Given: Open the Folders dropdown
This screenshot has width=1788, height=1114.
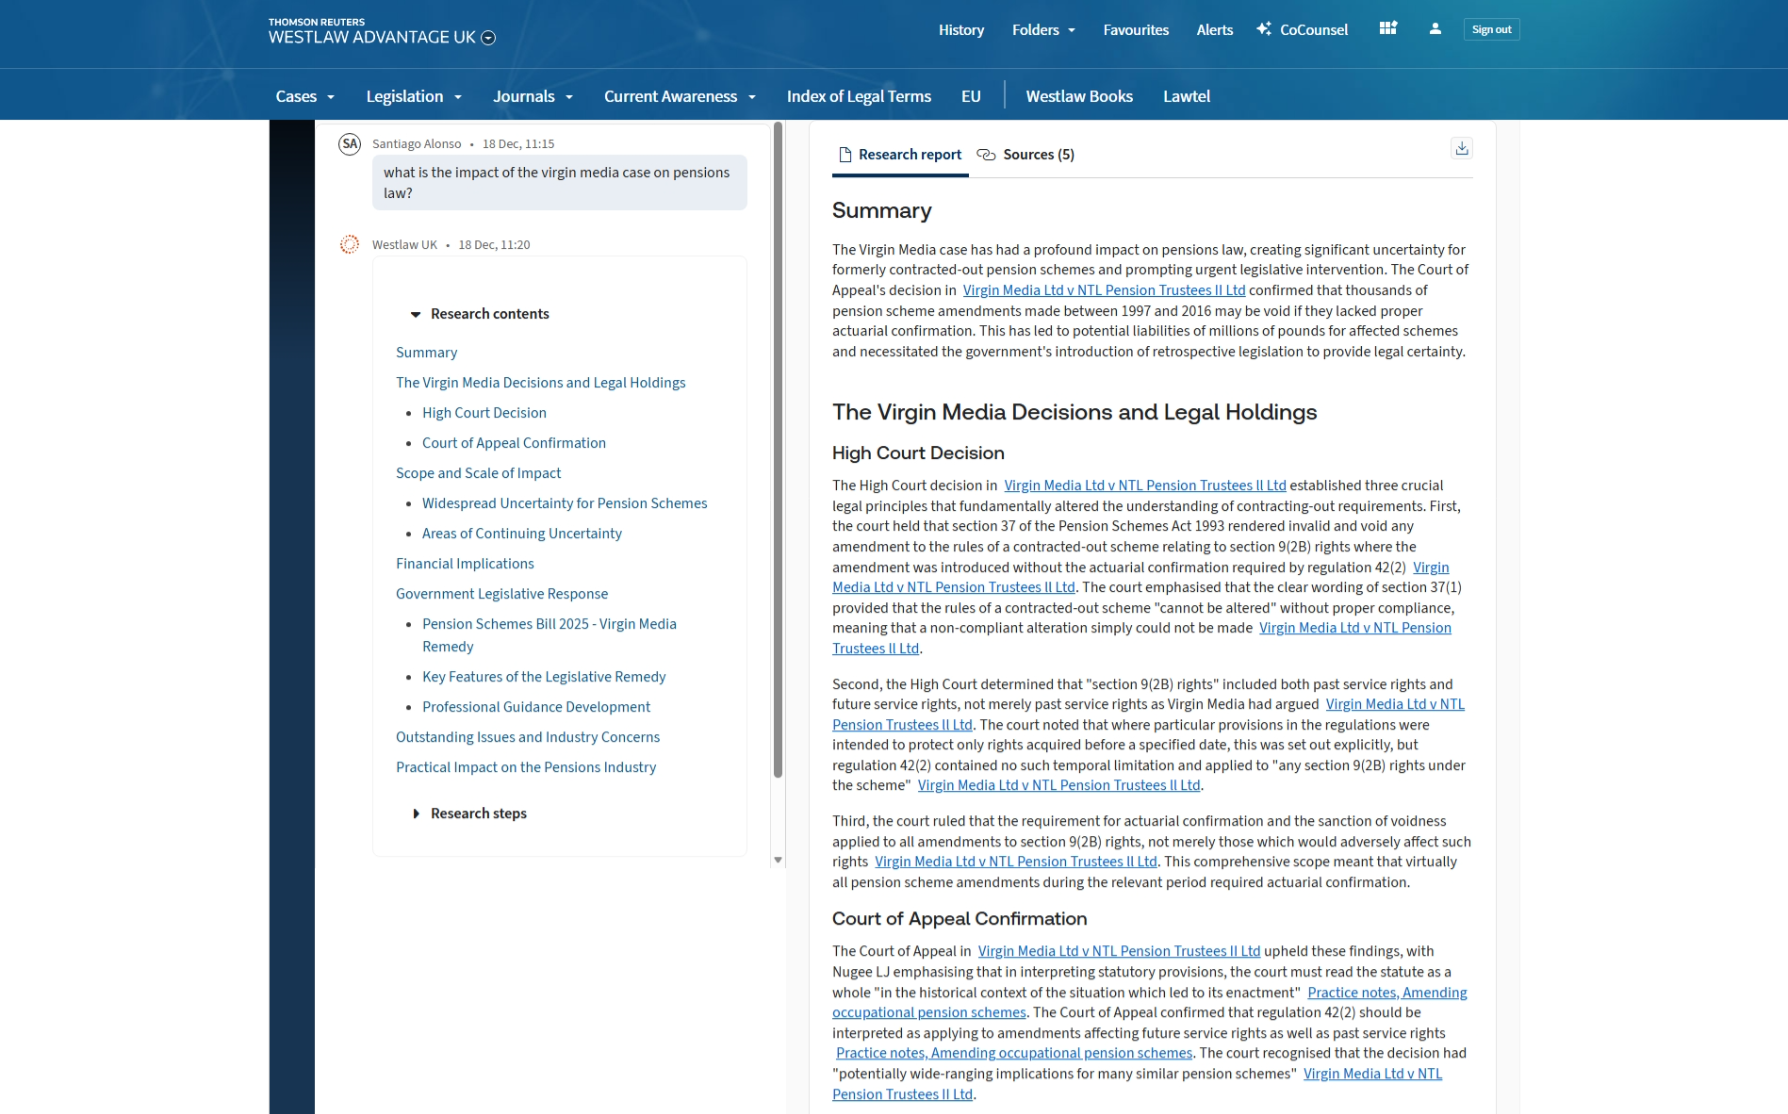Looking at the screenshot, I should pos(1043,30).
